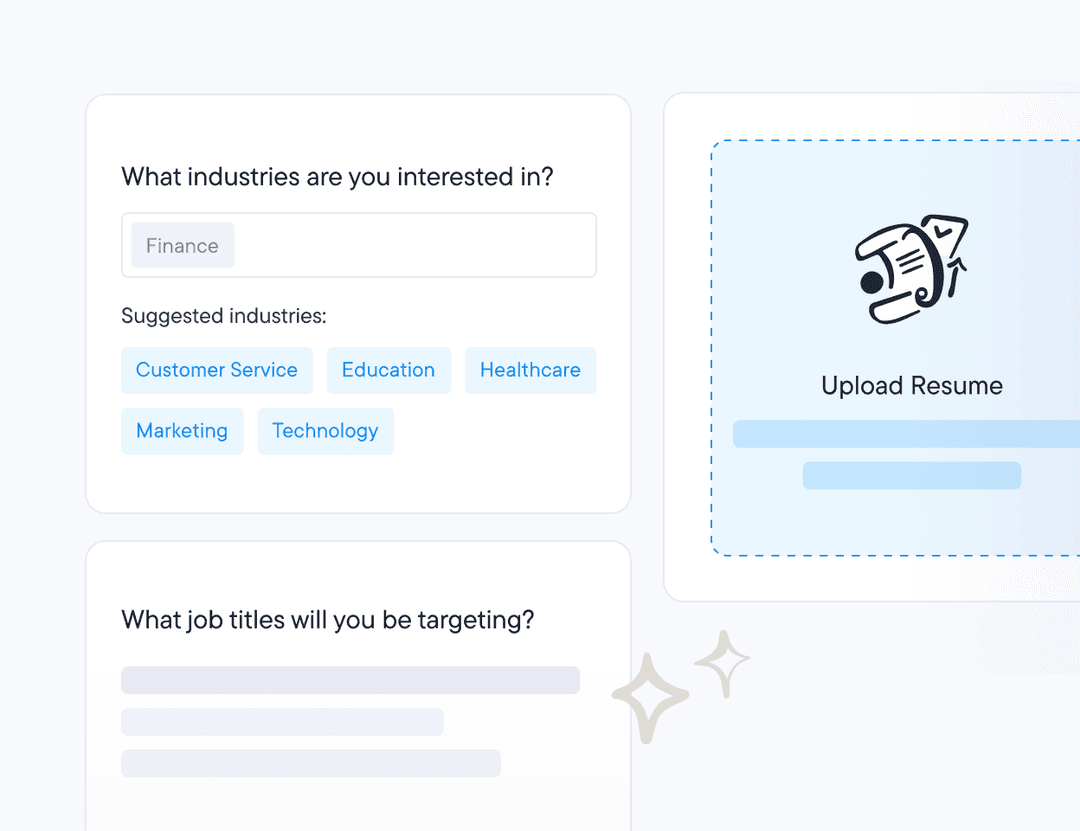Click the large sparkle star icon
The height and width of the screenshot is (831, 1080).
pos(650,698)
